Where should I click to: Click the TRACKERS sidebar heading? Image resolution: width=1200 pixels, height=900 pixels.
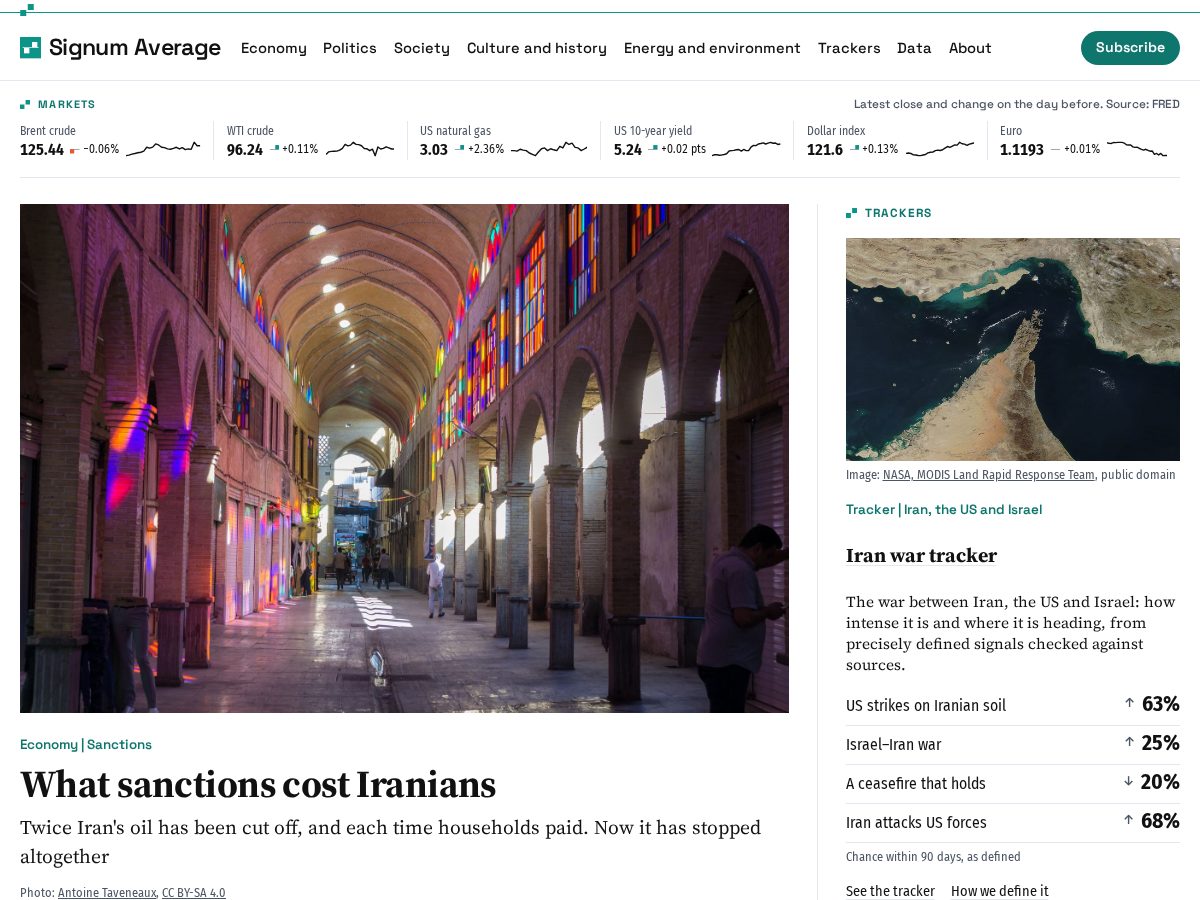tap(898, 213)
